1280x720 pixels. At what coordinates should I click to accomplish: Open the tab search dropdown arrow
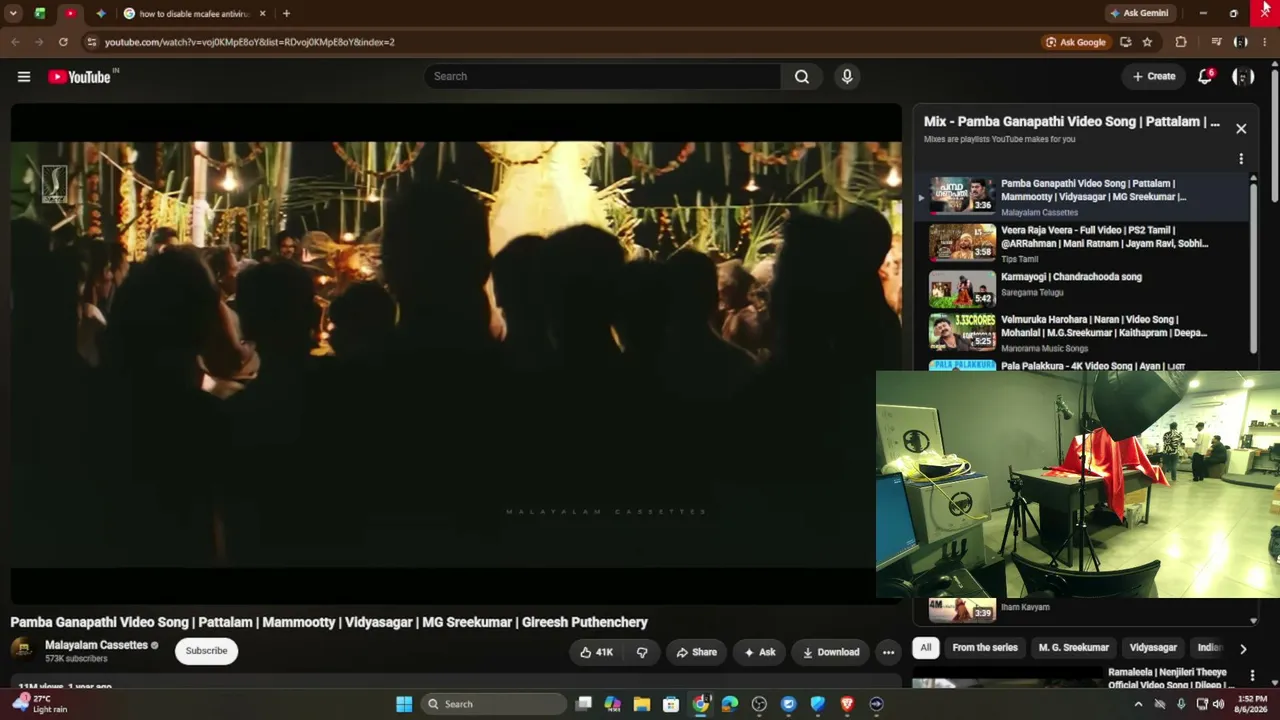click(13, 14)
